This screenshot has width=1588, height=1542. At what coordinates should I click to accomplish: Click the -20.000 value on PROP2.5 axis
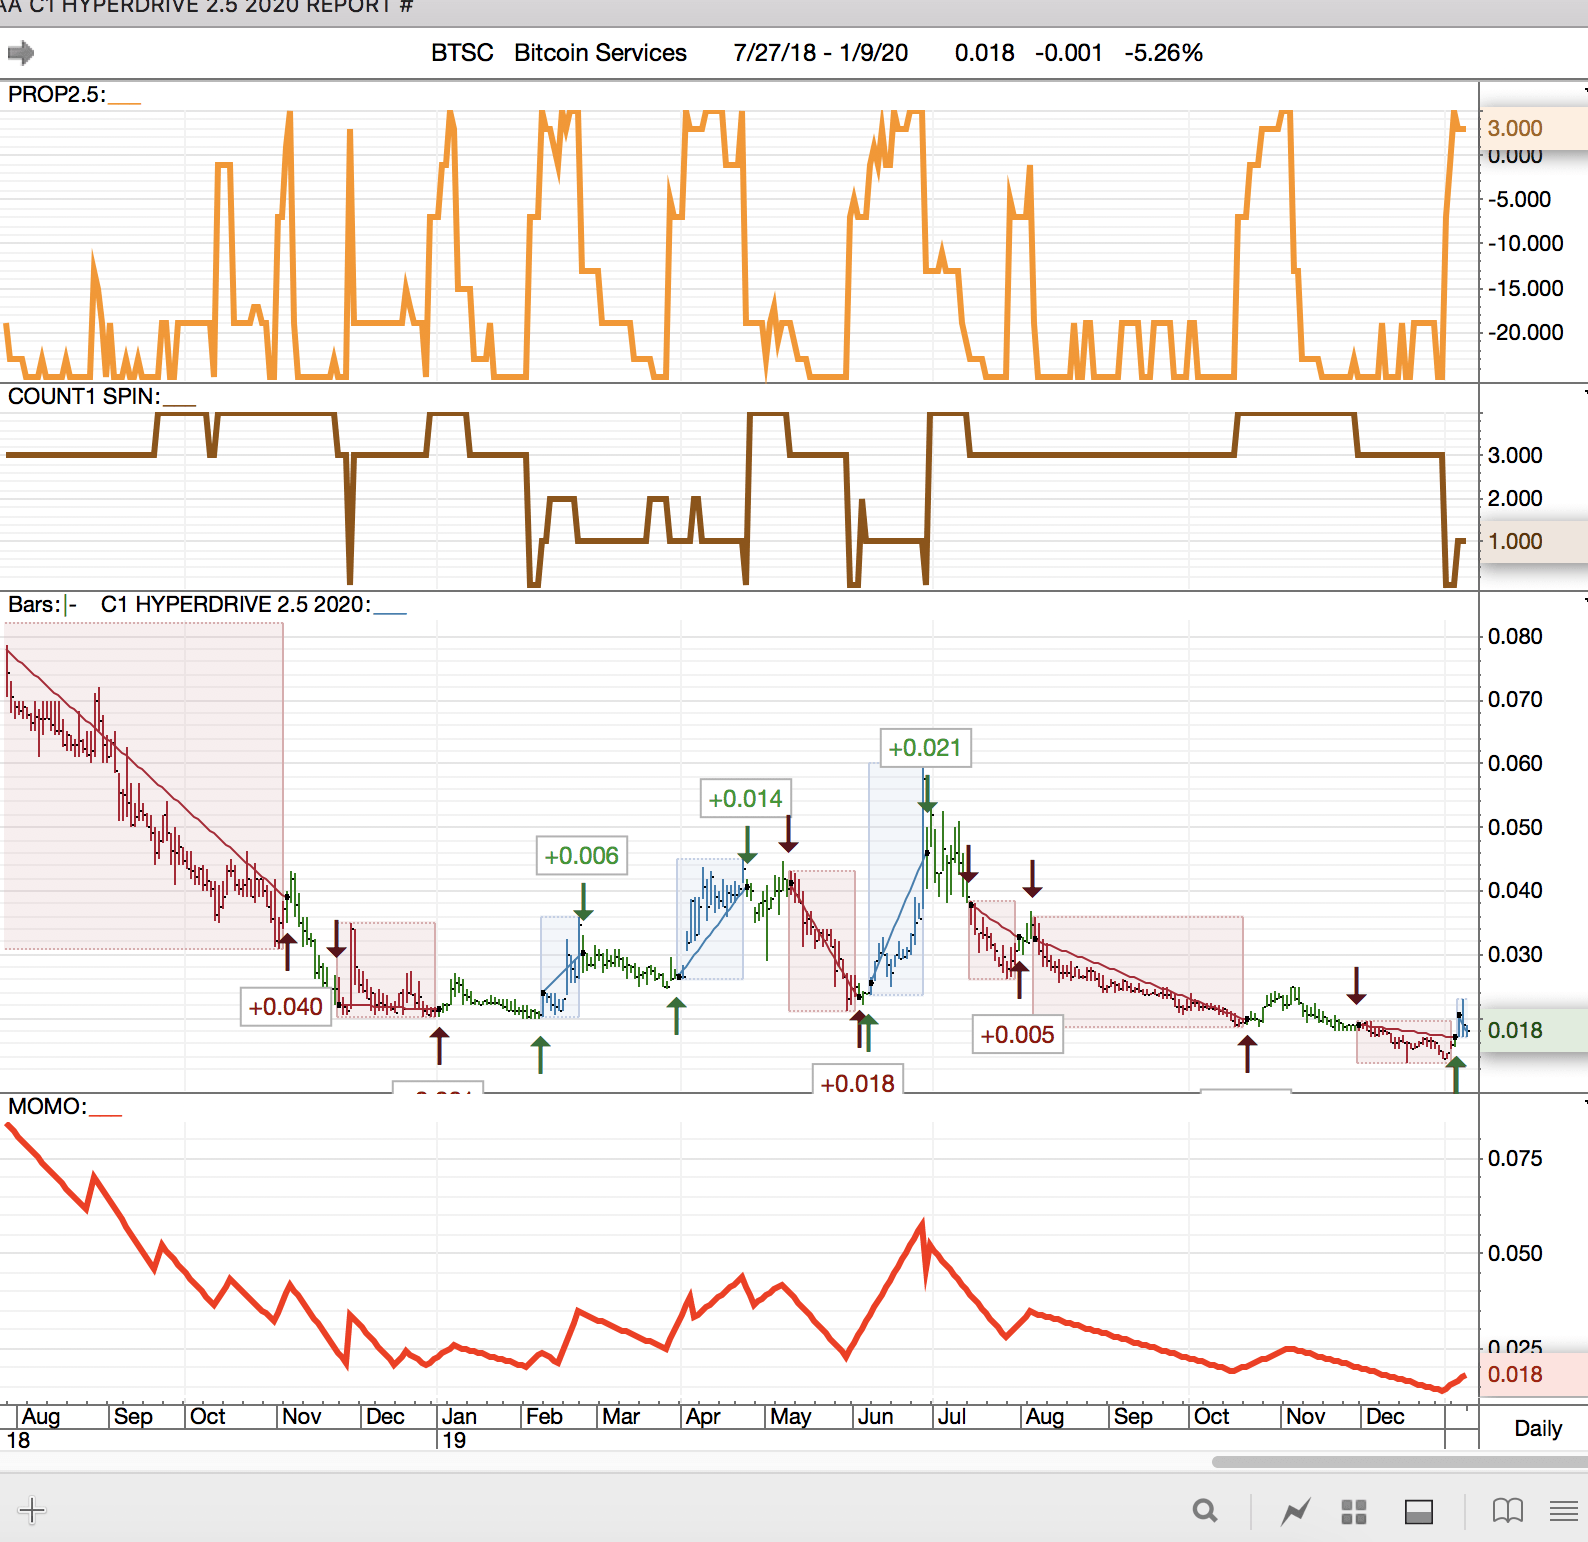[x=1526, y=333]
